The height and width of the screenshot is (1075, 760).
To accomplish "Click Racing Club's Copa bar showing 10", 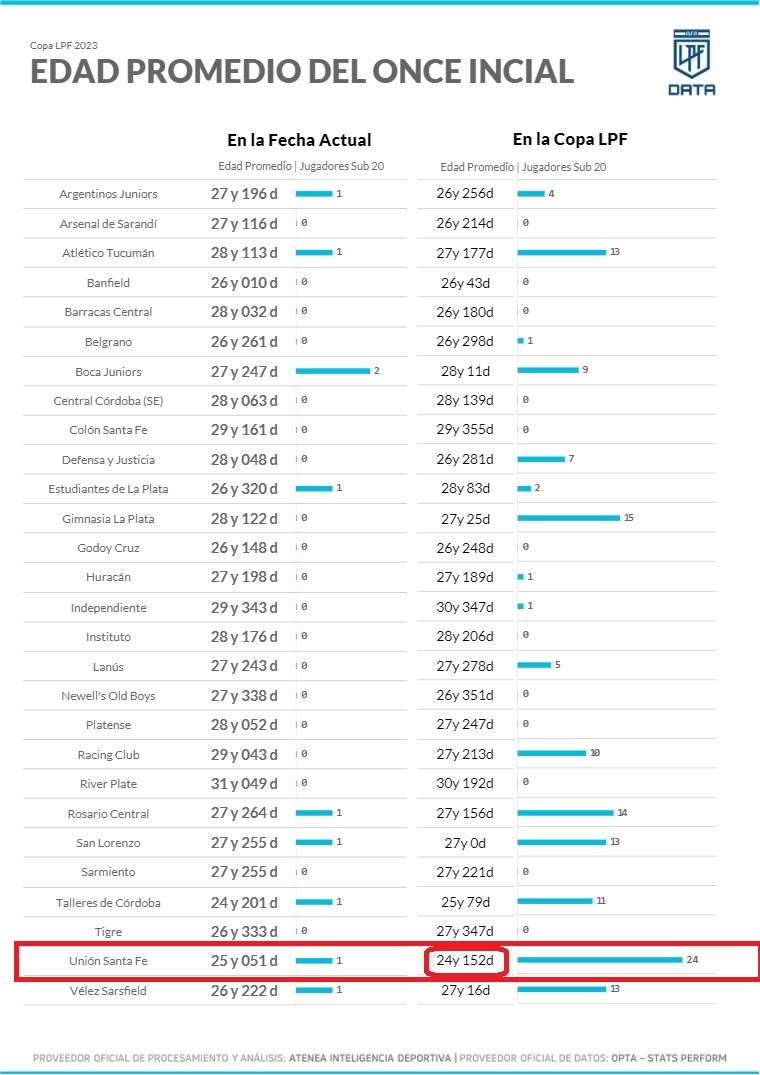I will [x=552, y=753].
